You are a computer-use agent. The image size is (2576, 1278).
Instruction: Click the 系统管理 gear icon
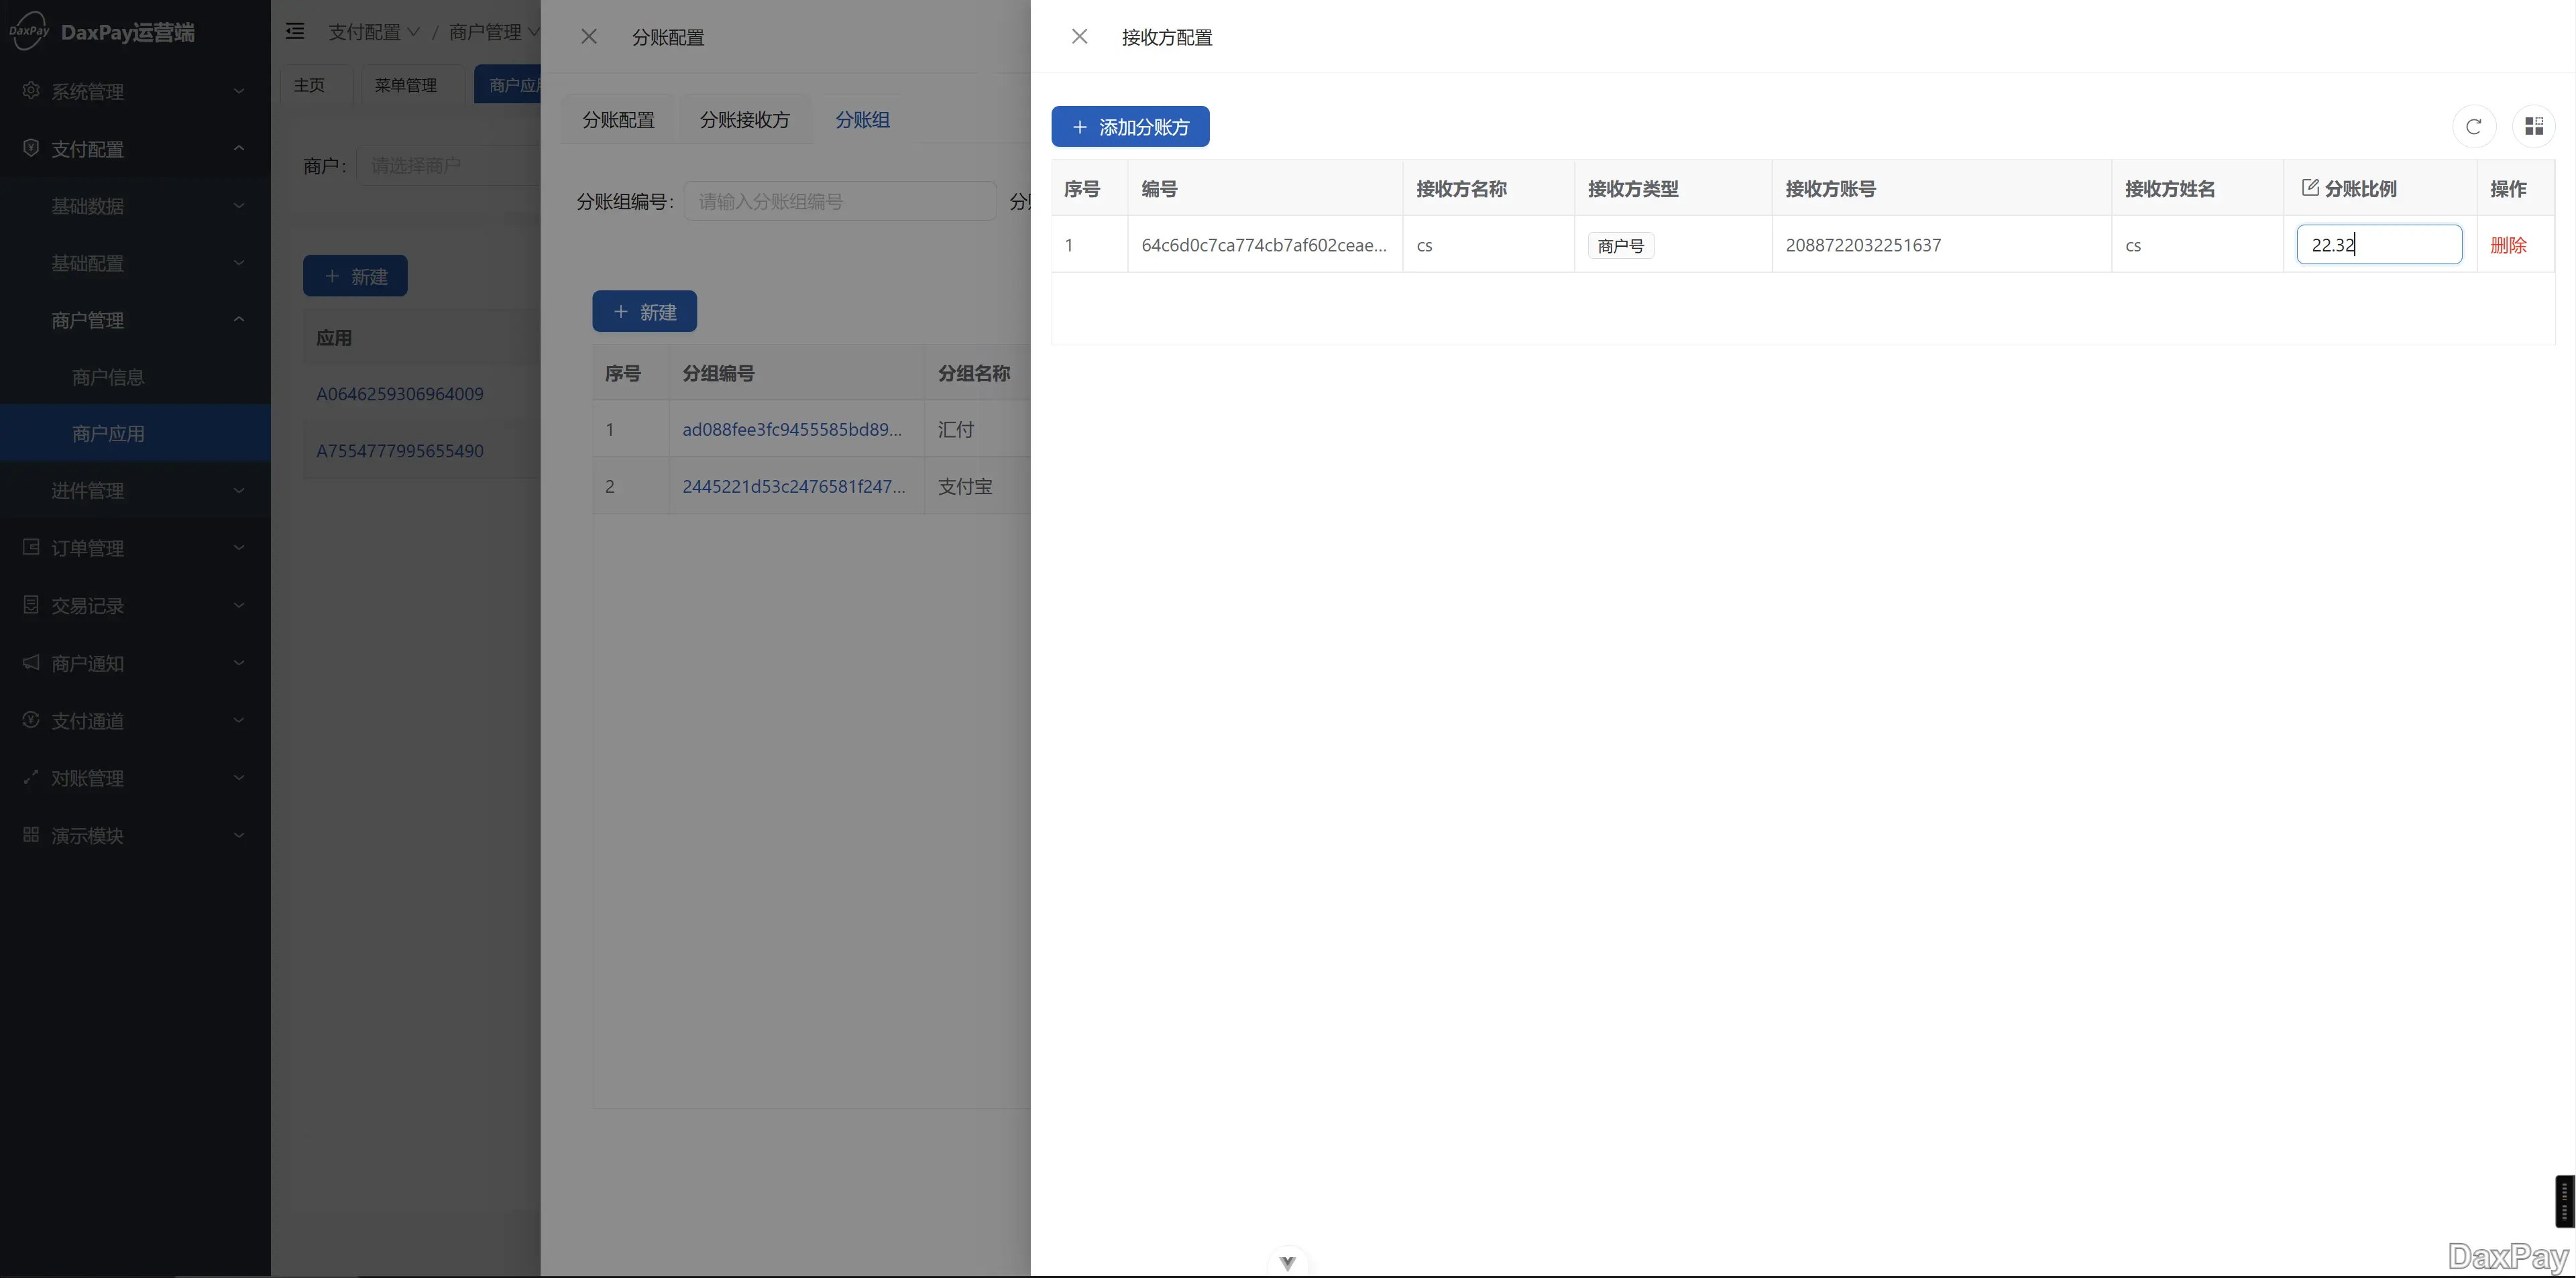click(31, 91)
